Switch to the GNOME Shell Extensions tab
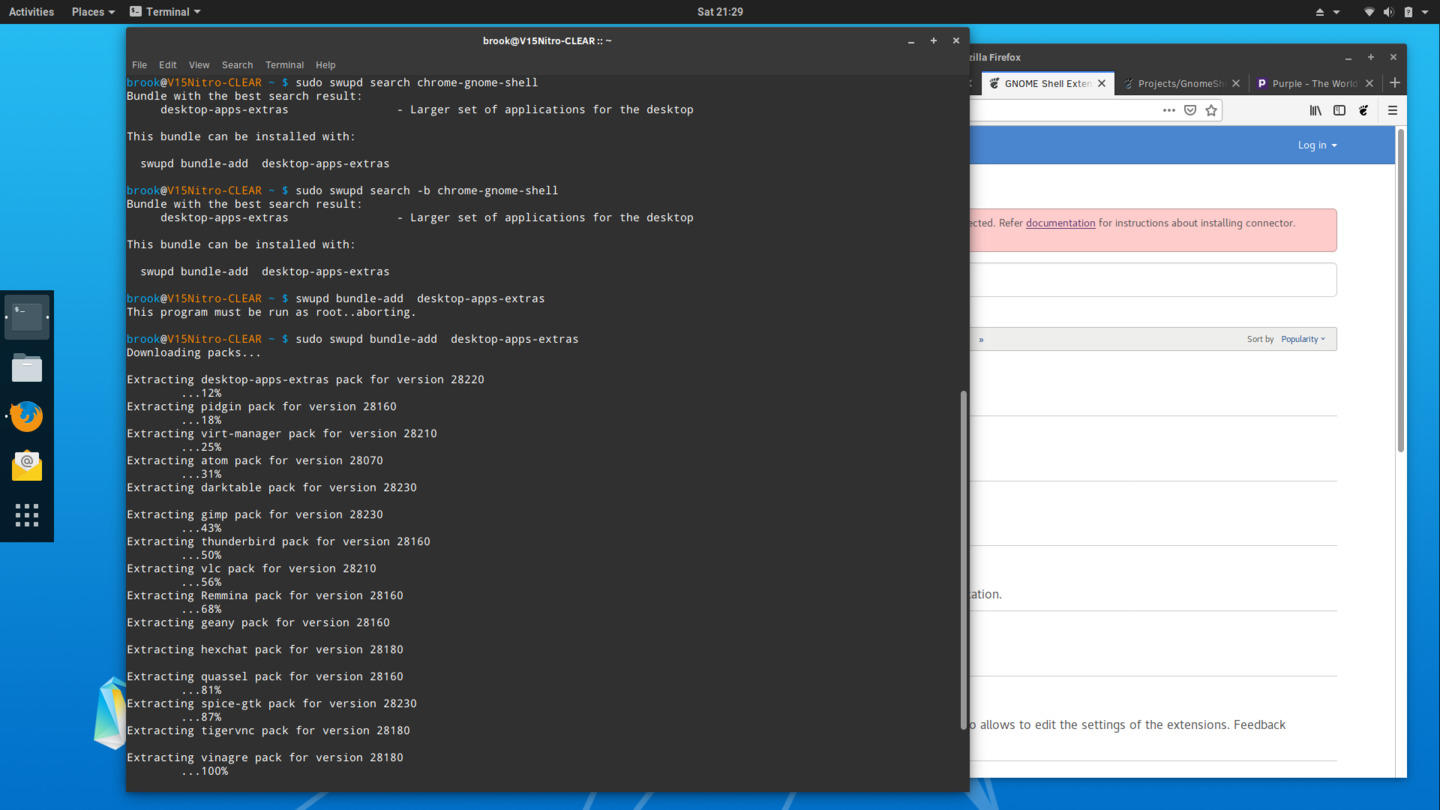The image size is (1440, 810). [x=1047, y=84]
